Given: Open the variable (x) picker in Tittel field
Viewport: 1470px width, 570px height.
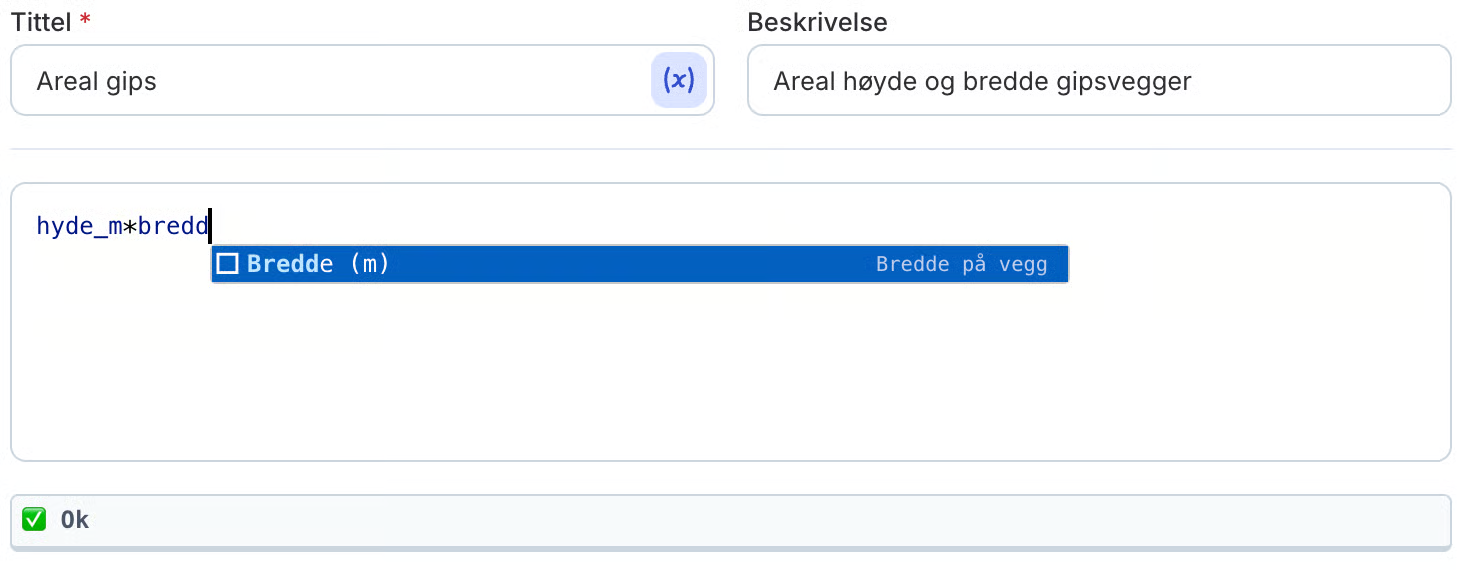Looking at the screenshot, I should pos(679,80).
